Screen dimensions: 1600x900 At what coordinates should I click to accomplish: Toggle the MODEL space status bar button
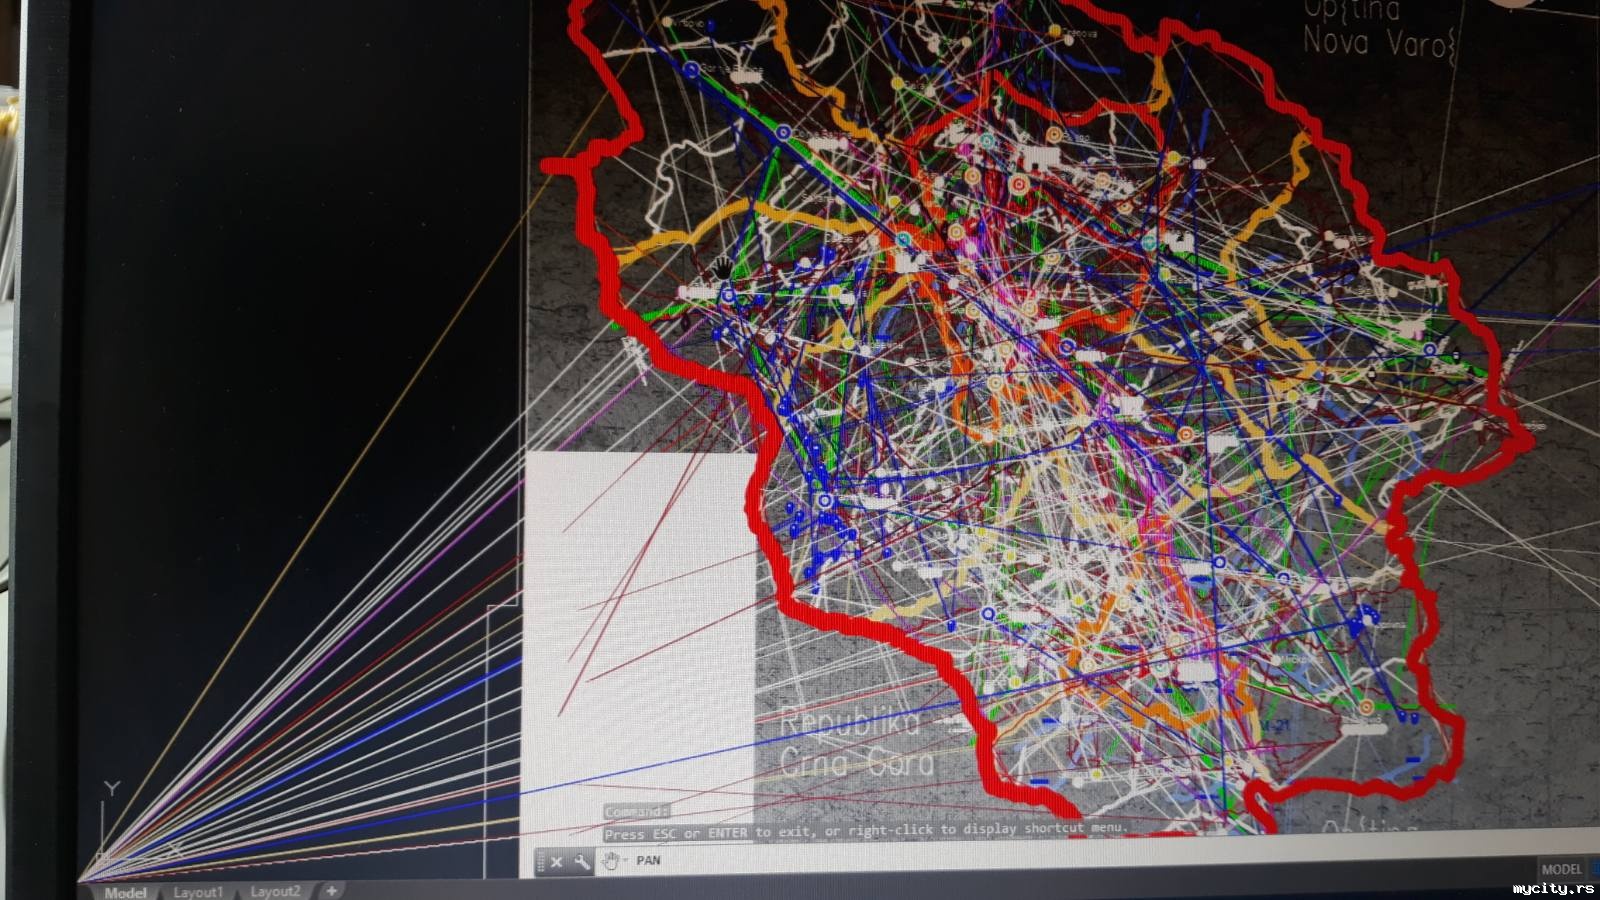point(1561,869)
